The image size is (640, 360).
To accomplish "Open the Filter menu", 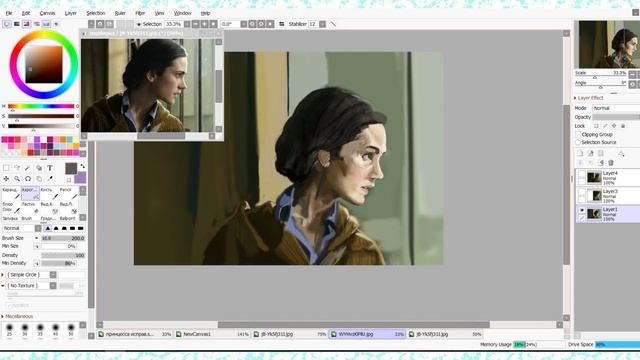I will 140,13.
